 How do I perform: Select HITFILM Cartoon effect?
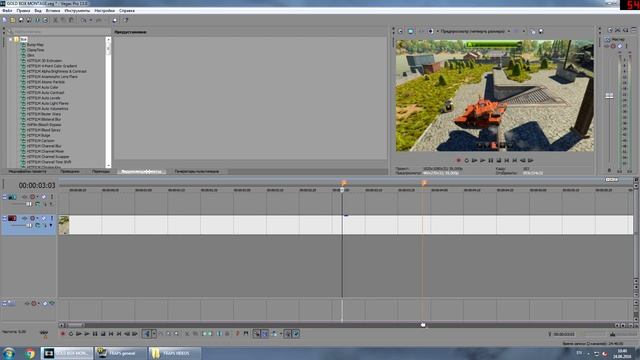pos(40,140)
